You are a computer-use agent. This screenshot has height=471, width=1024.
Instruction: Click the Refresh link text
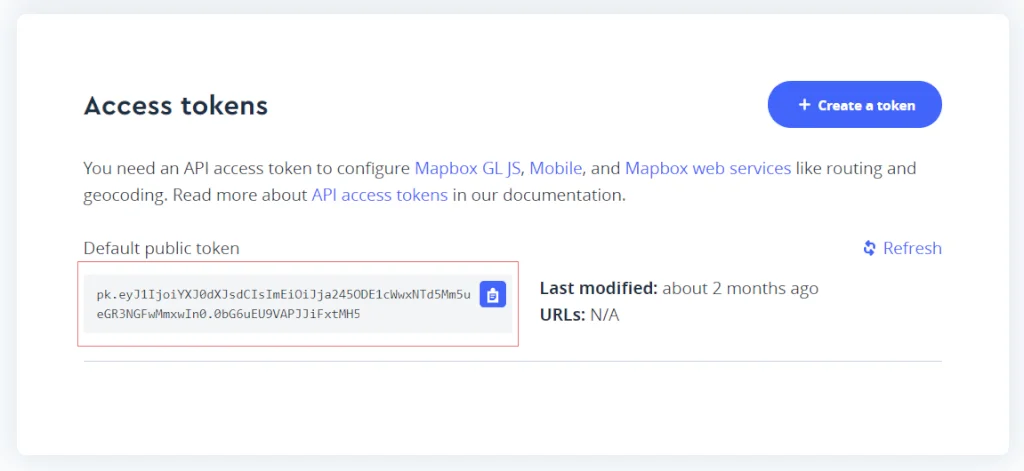tap(912, 248)
